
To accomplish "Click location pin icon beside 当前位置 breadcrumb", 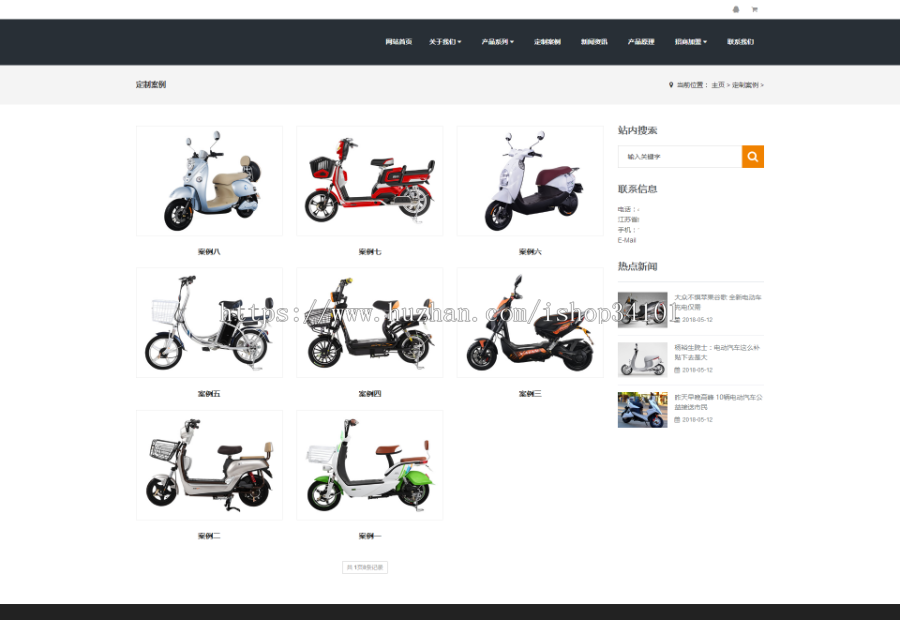I will (x=672, y=84).
